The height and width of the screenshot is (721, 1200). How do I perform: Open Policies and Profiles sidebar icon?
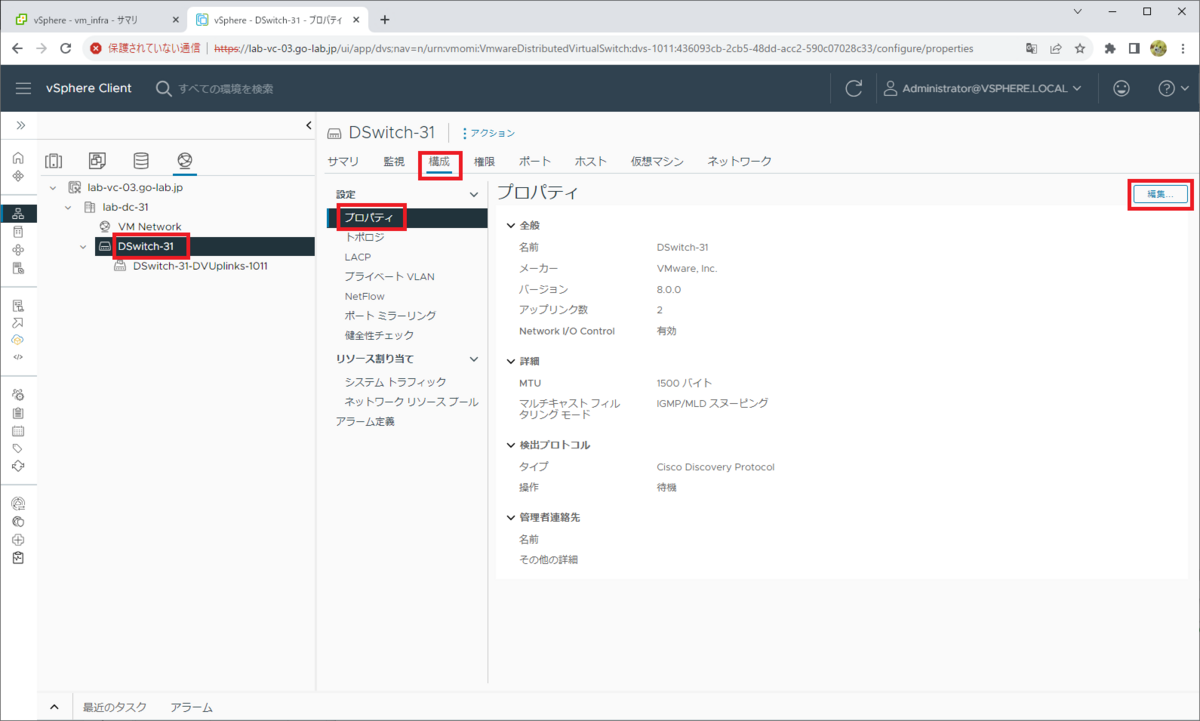(18, 305)
